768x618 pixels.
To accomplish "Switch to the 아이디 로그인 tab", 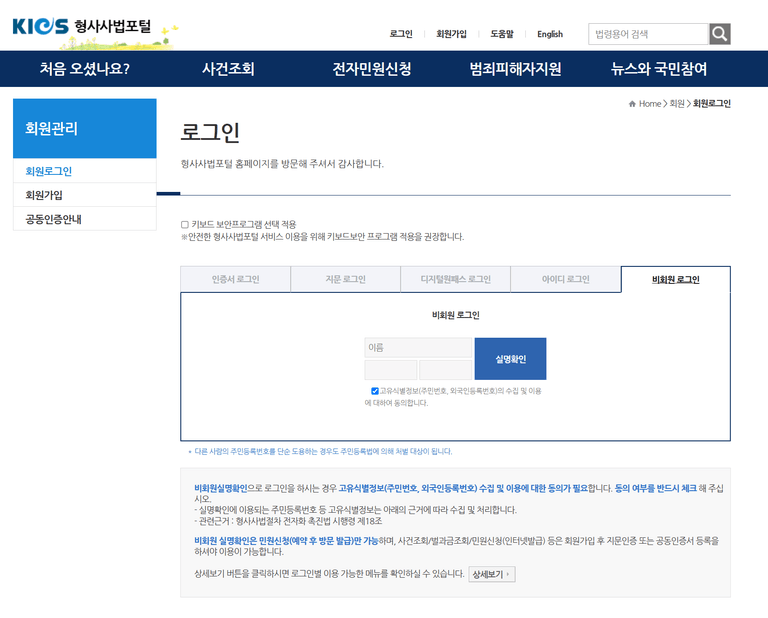I will tap(565, 279).
